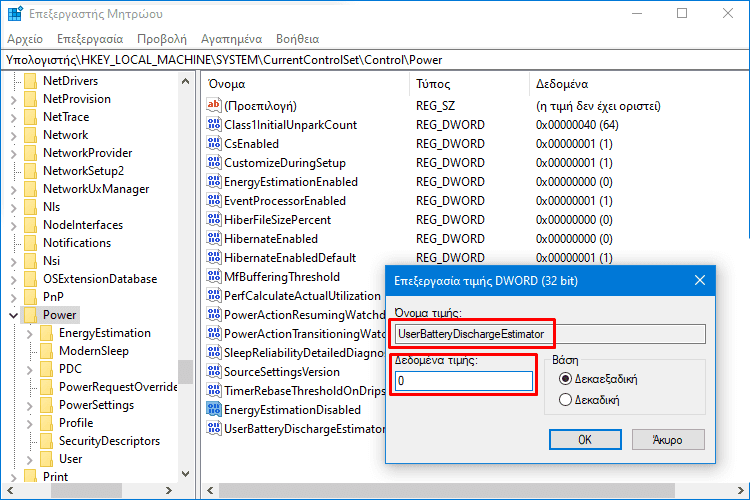The height and width of the screenshot is (500, 750).
Task: Select the NetworkUxManager key
Action: tap(96, 189)
